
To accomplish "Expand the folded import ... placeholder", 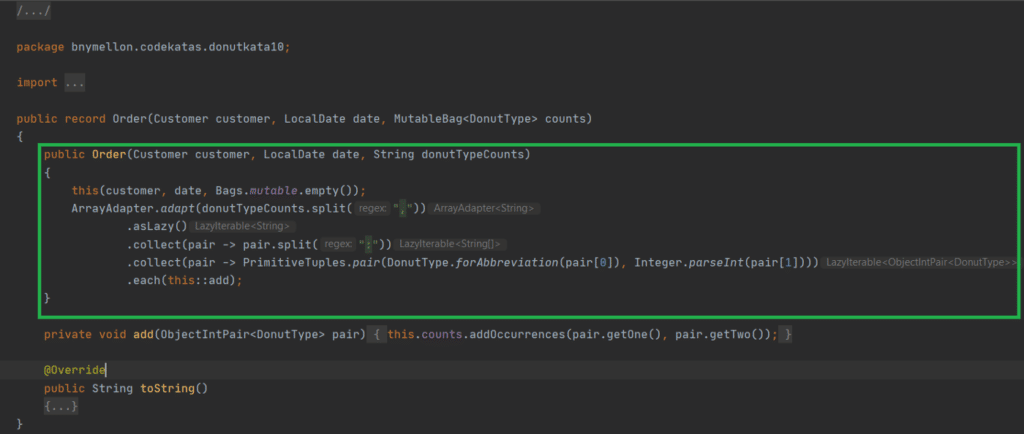I will pyautogui.click(x=74, y=84).
